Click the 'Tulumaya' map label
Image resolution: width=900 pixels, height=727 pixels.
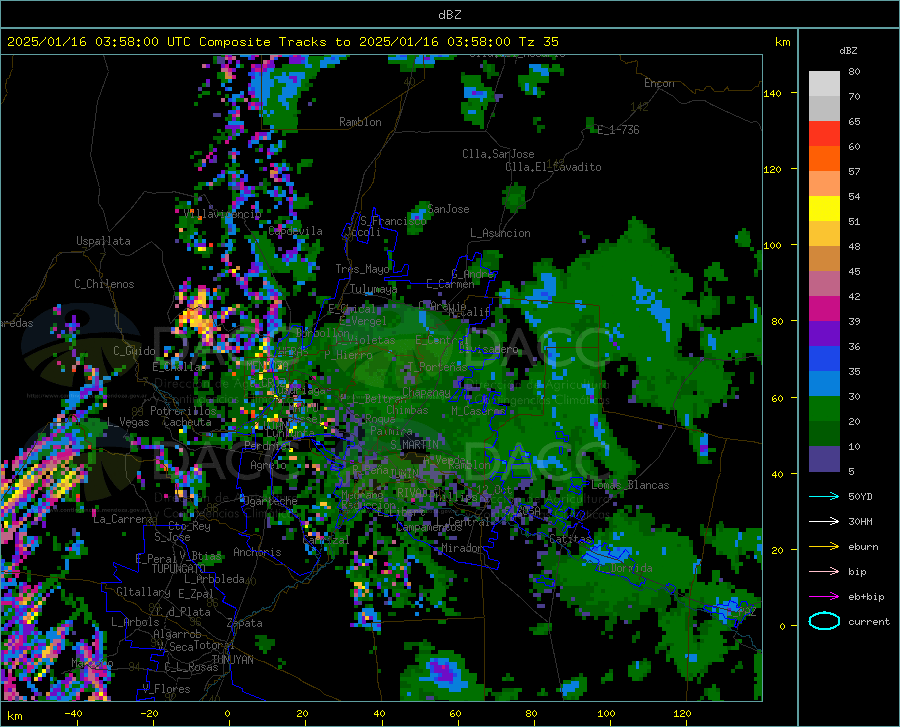coord(373,289)
